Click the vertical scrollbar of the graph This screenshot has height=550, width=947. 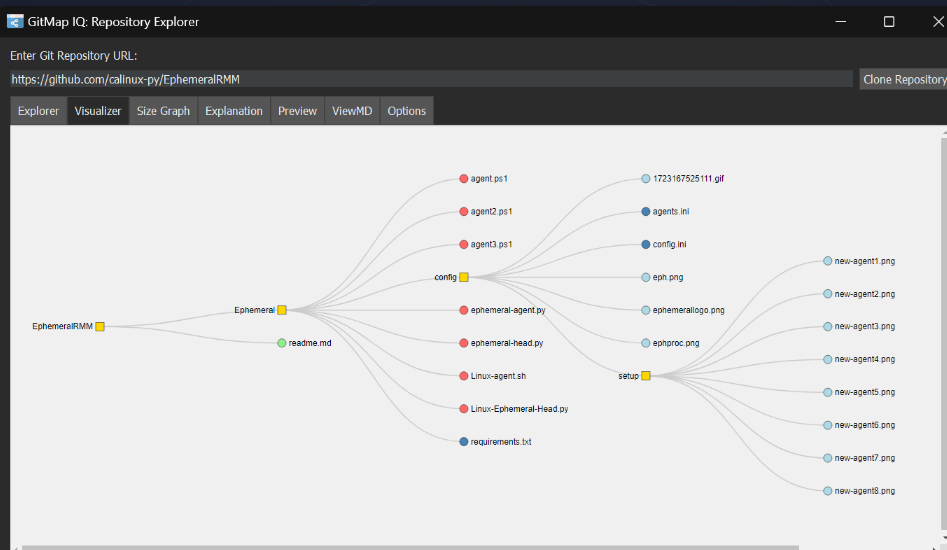pos(944,332)
